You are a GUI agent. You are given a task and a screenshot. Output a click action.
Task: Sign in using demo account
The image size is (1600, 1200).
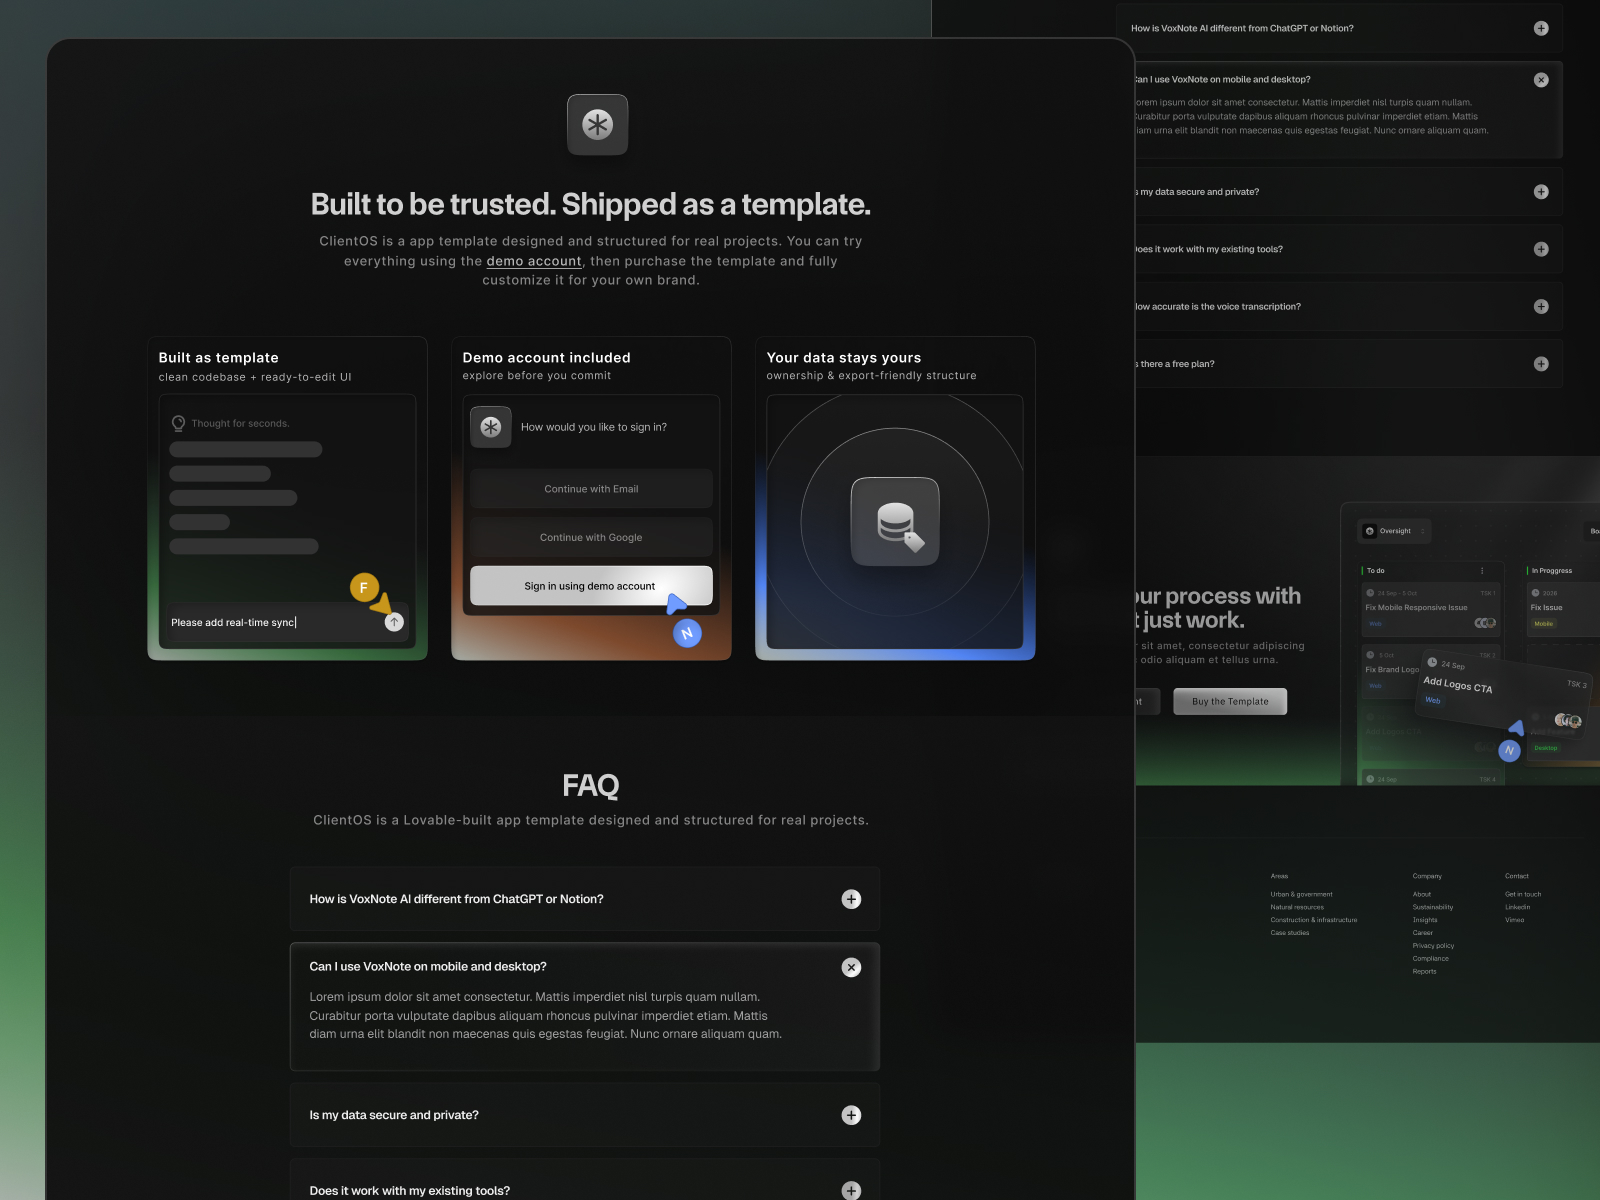(x=591, y=586)
